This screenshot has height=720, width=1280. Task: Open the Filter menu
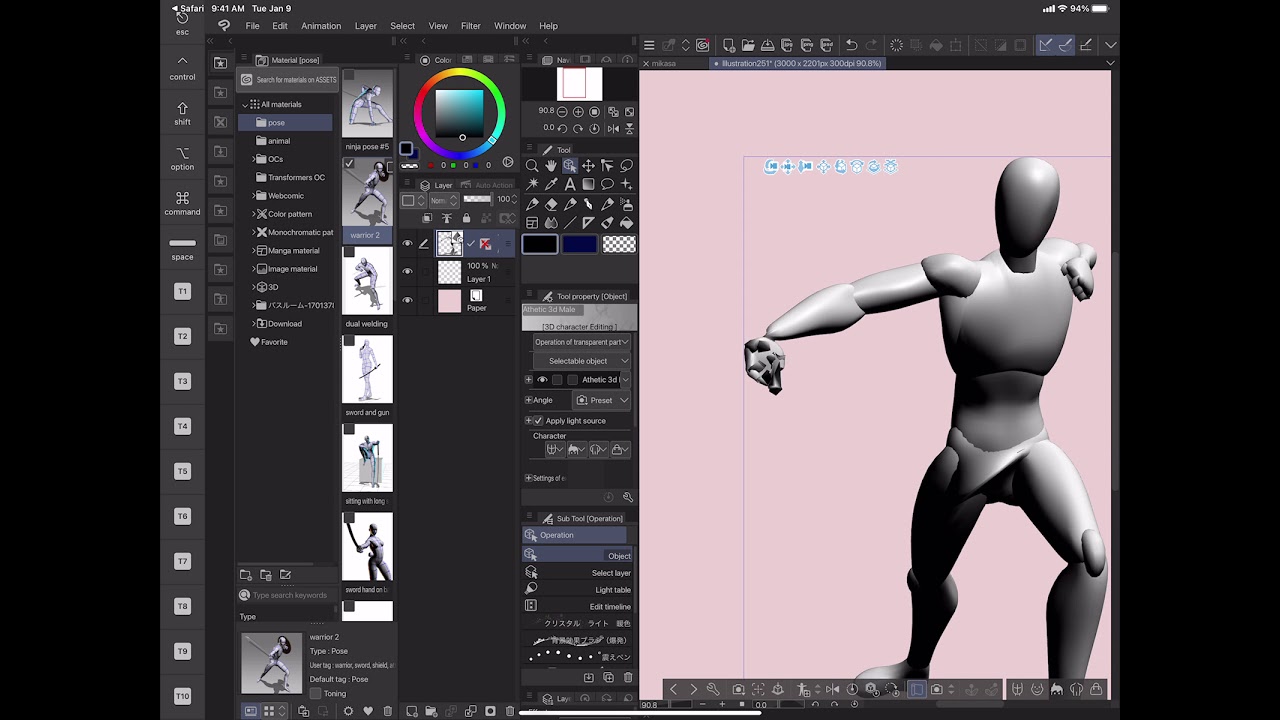[470, 26]
